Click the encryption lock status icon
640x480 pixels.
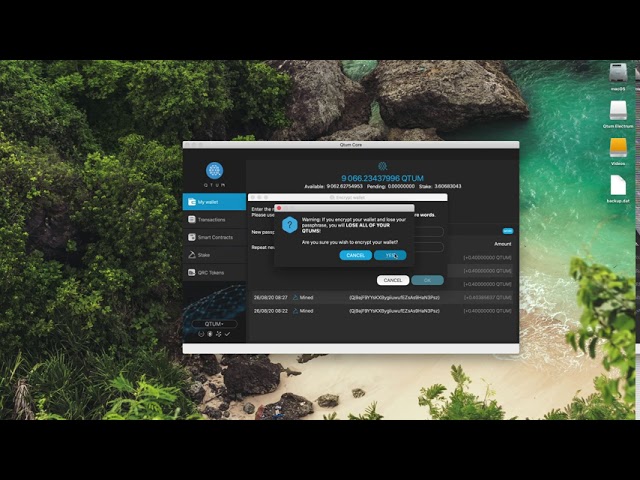pos(201,334)
